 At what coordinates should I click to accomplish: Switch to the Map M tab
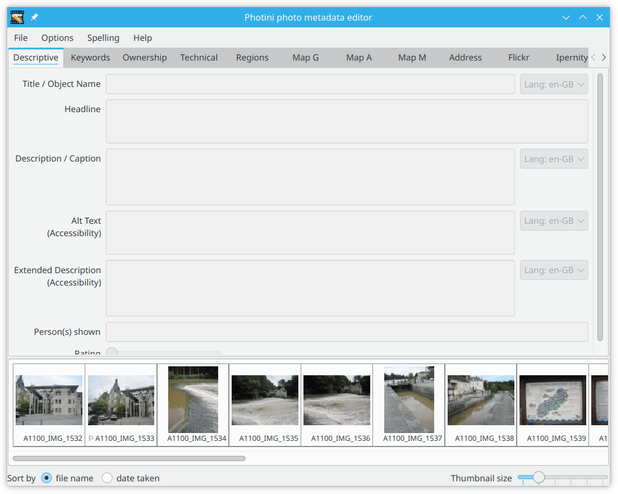pos(412,58)
